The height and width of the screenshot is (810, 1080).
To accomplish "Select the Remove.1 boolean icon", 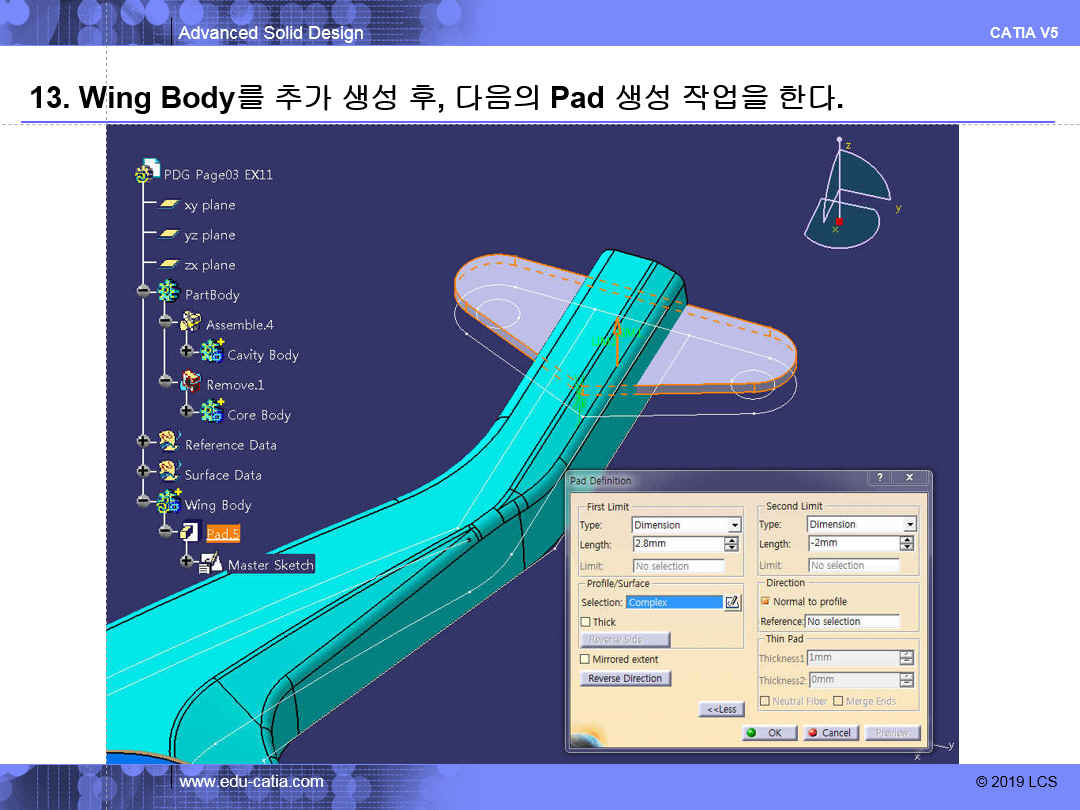I will coord(190,384).
